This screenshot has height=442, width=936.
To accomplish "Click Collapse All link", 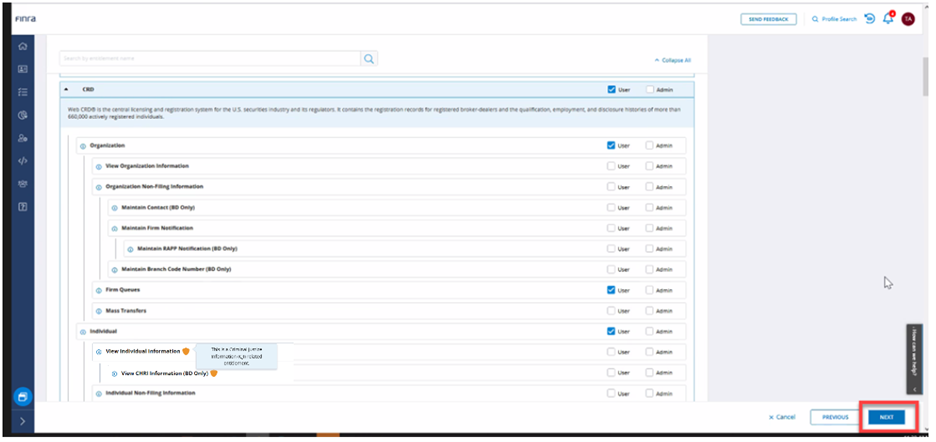I will (672, 60).
